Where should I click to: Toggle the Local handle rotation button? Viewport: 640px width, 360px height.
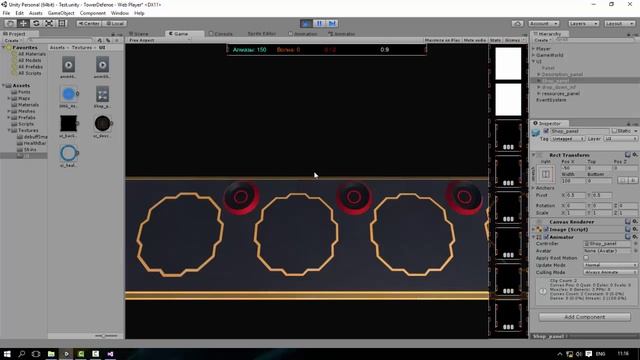[114, 24]
